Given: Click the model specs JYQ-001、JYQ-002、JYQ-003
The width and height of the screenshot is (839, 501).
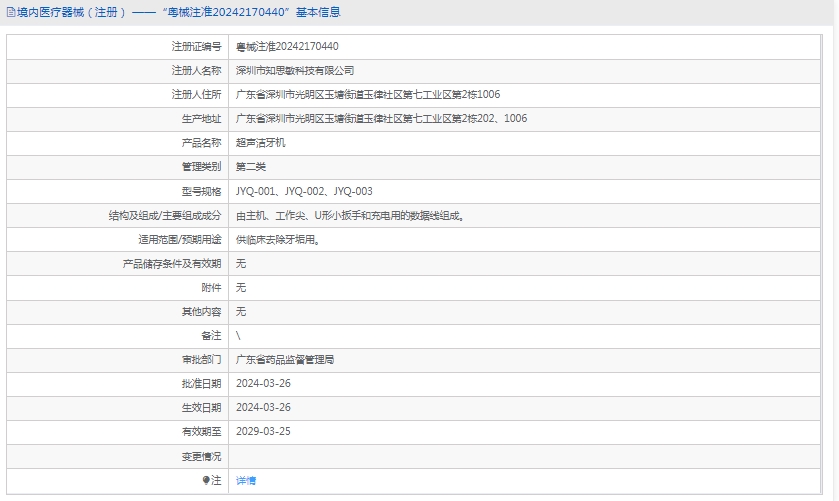Looking at the screenshot, I should click(304, 191).
